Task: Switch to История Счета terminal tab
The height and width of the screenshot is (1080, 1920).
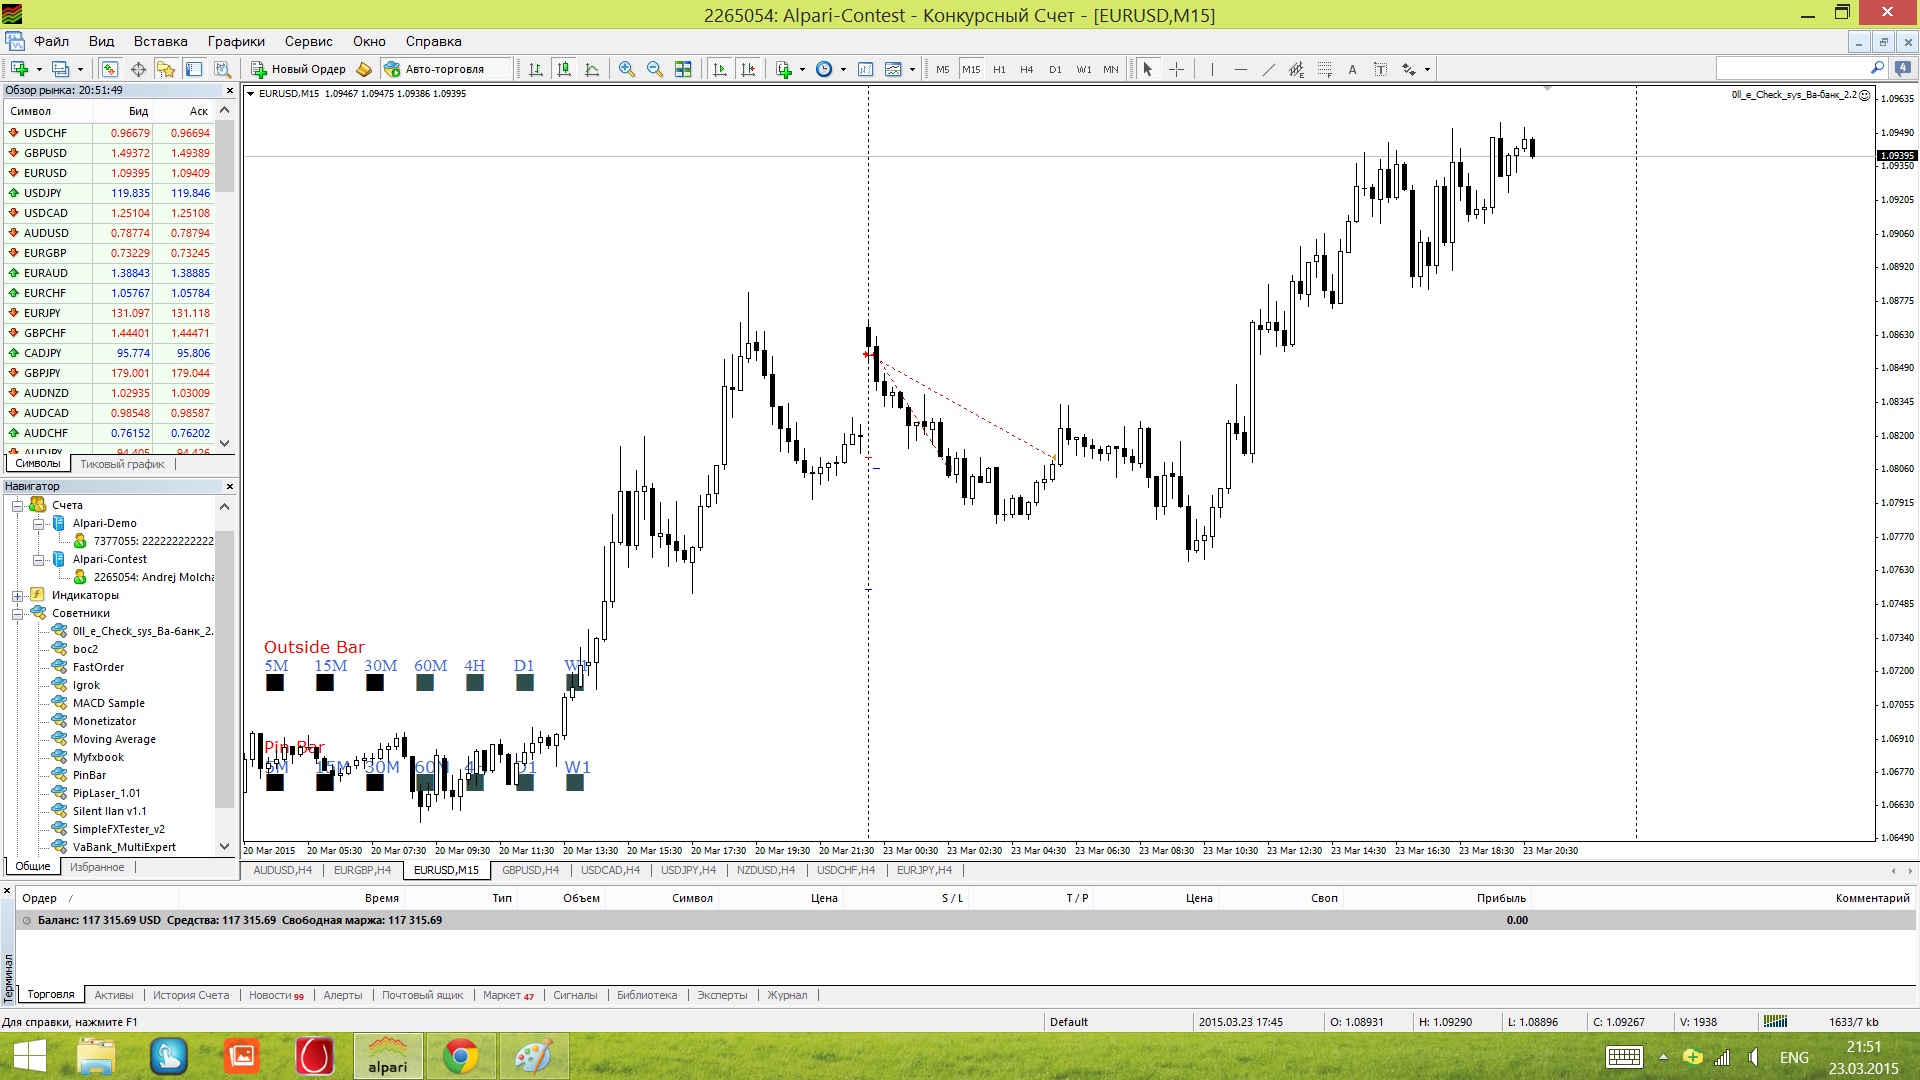Action: click(190, 995)
